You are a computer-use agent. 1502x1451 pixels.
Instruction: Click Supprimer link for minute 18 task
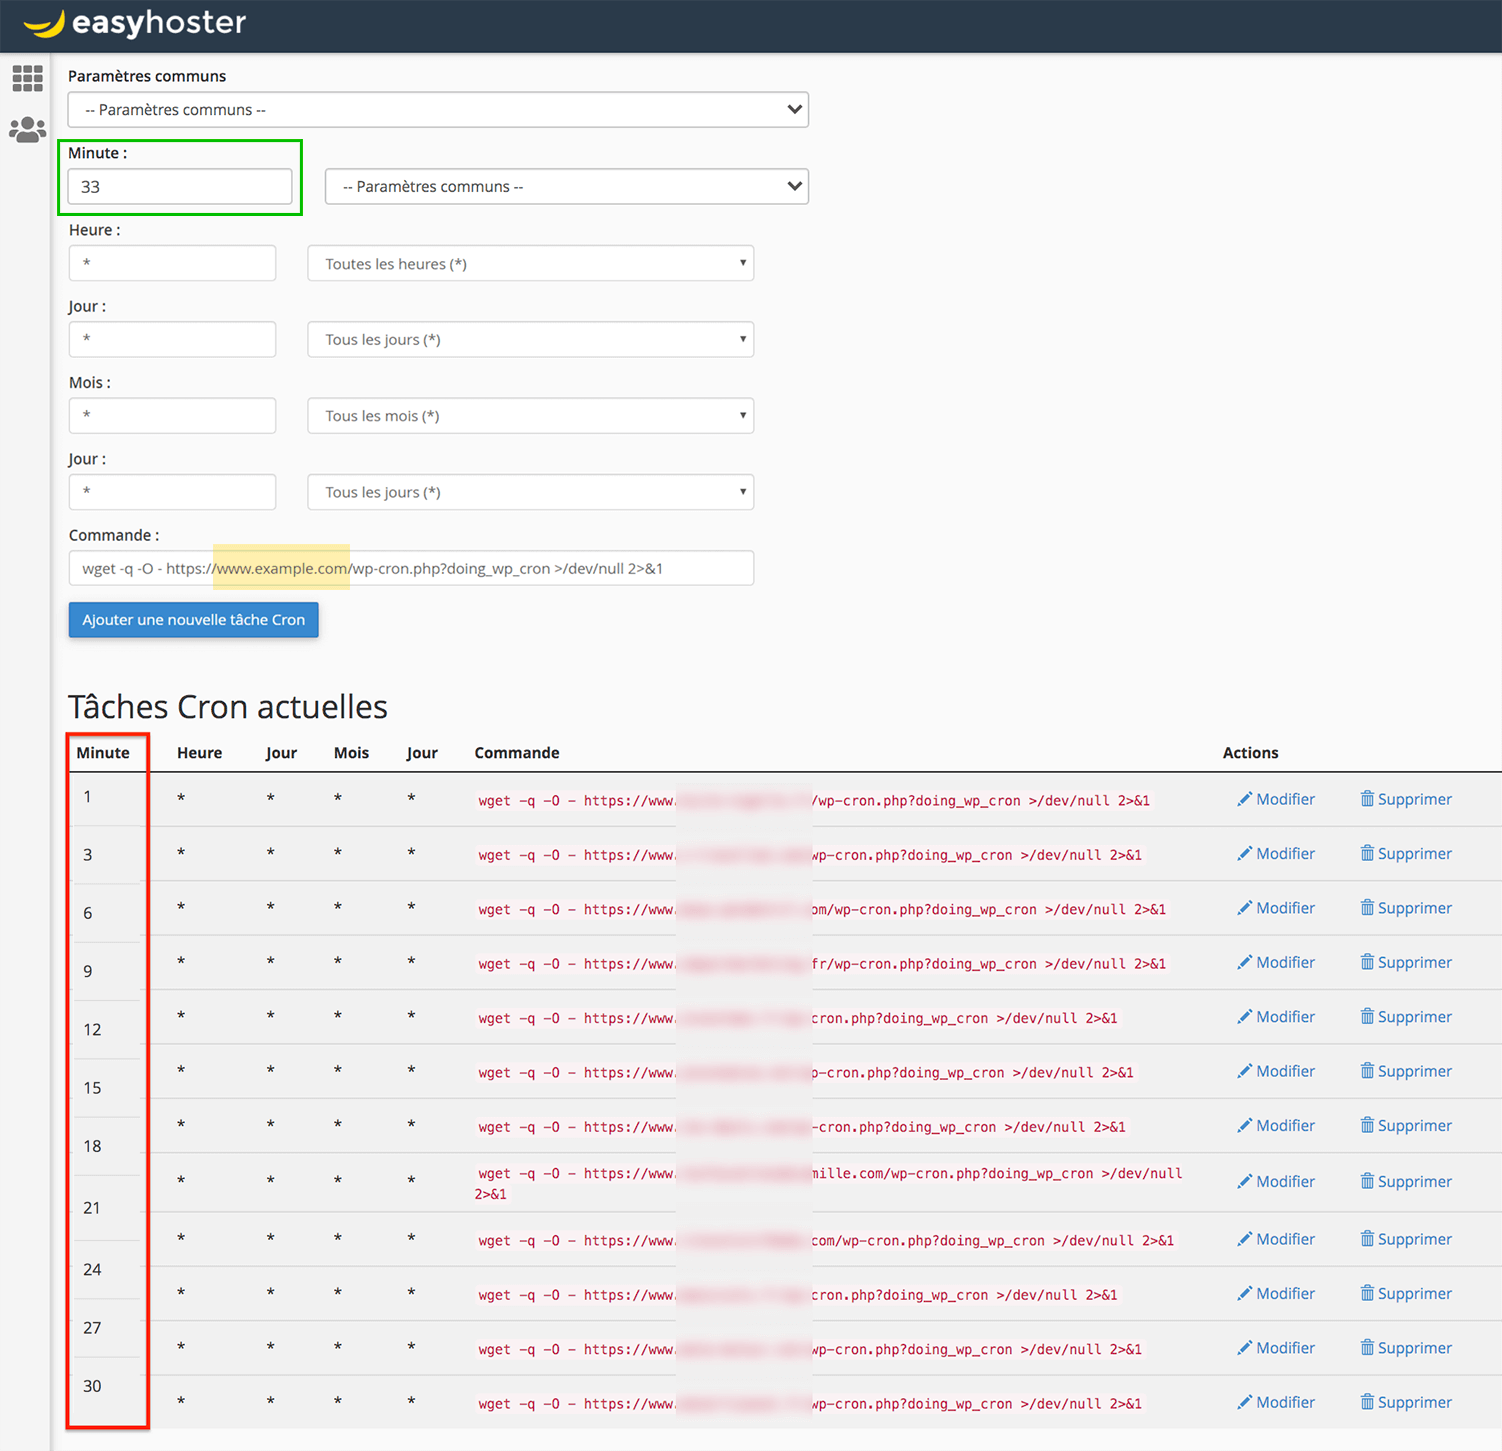1413,1125
